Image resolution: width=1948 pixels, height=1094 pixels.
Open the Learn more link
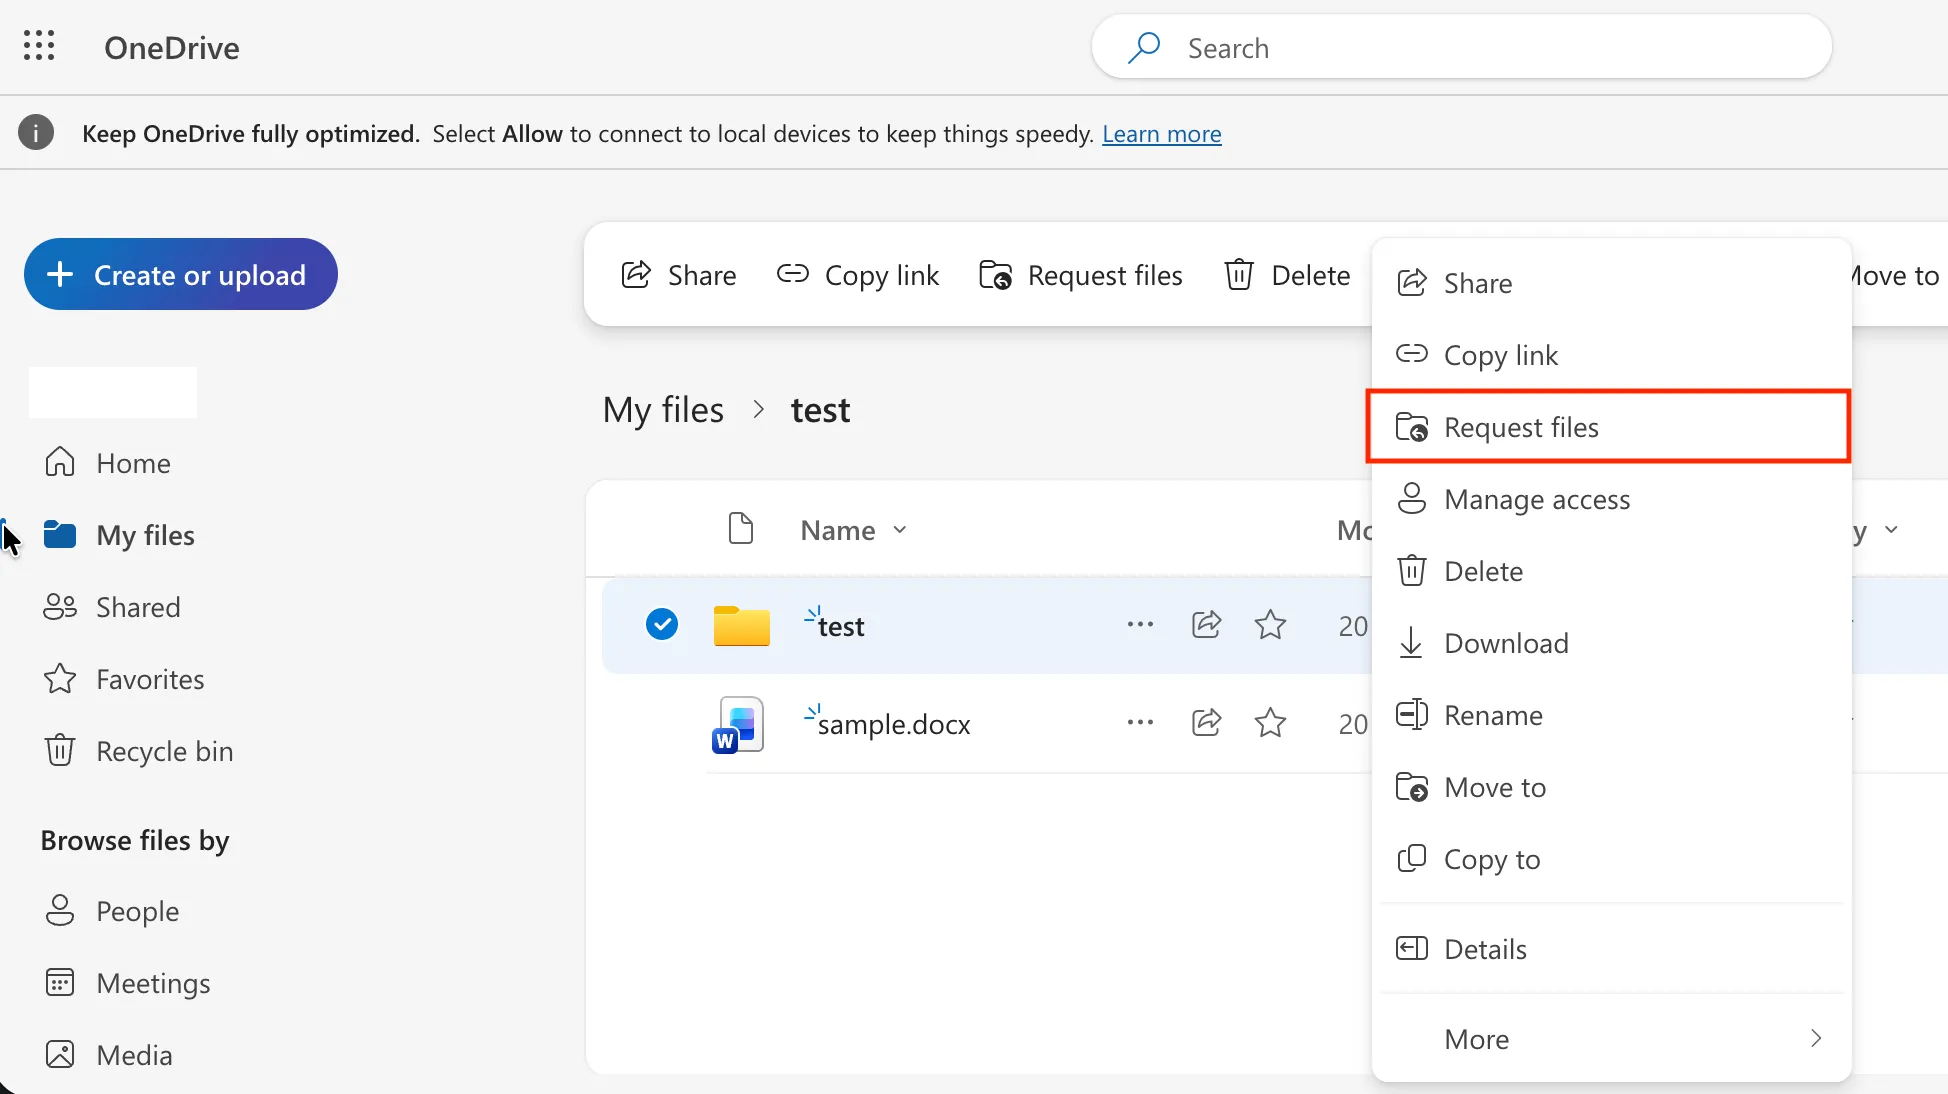click(1161, 133)
